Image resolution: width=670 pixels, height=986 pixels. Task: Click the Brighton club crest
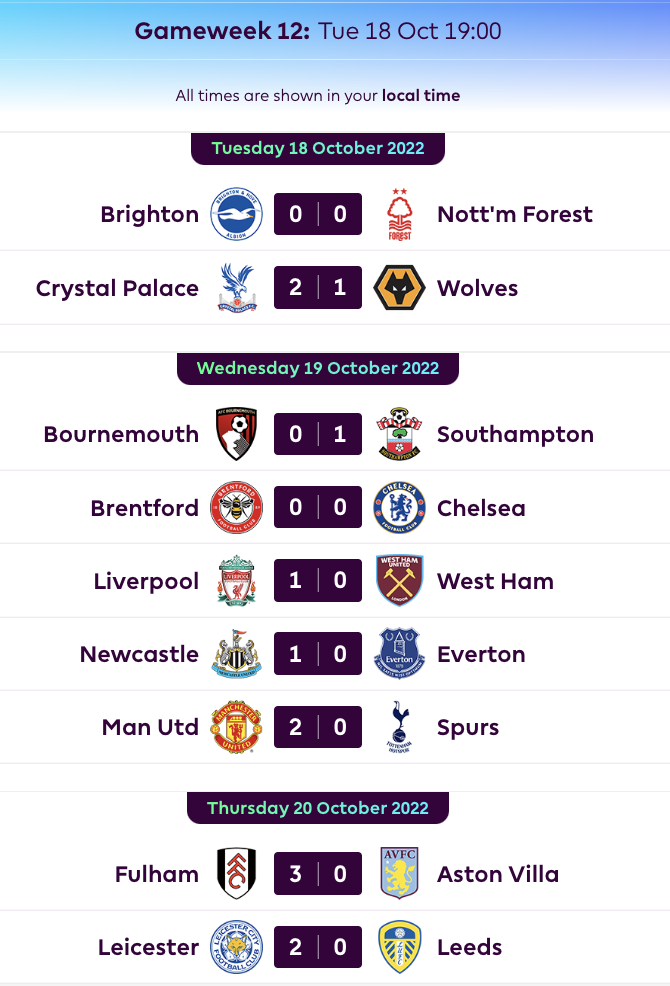coord(236,213)
